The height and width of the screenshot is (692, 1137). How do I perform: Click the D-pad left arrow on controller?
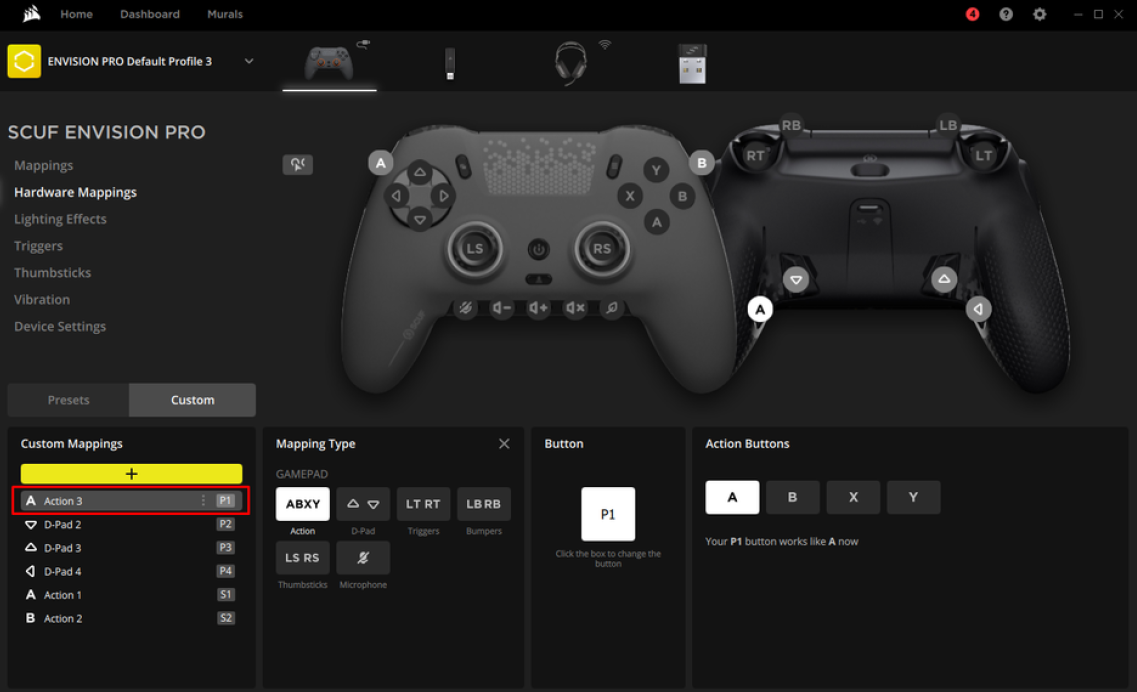(x=396, y=196)
